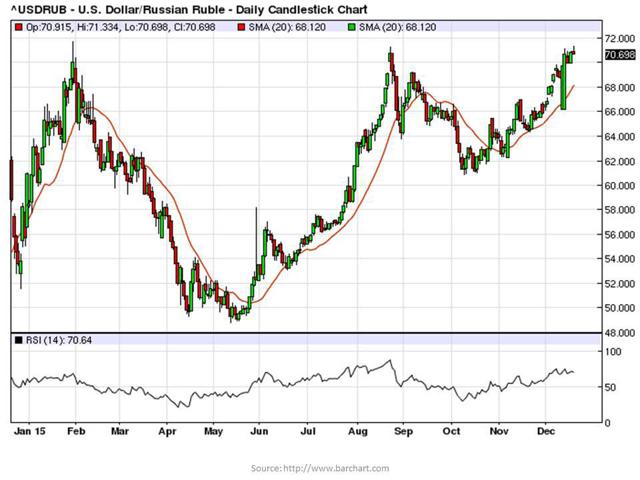The width and height of the screenshot is (640, 480).
Task: Click the red OHLC legend swatch
Action: pos(18,27)
